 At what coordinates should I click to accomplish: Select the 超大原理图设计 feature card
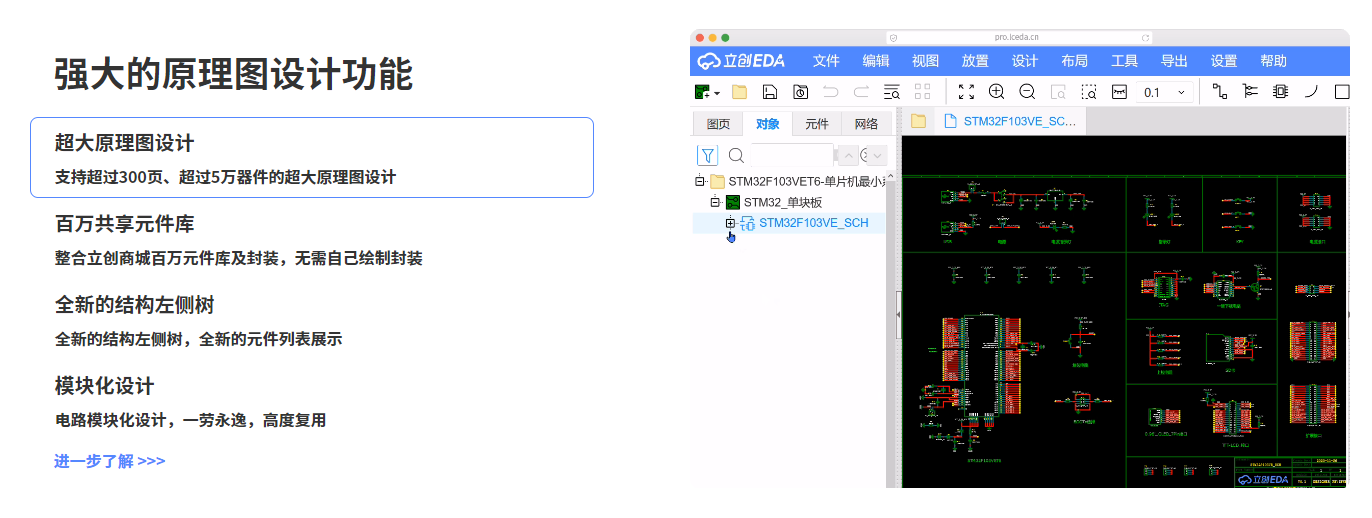(312, 157)
